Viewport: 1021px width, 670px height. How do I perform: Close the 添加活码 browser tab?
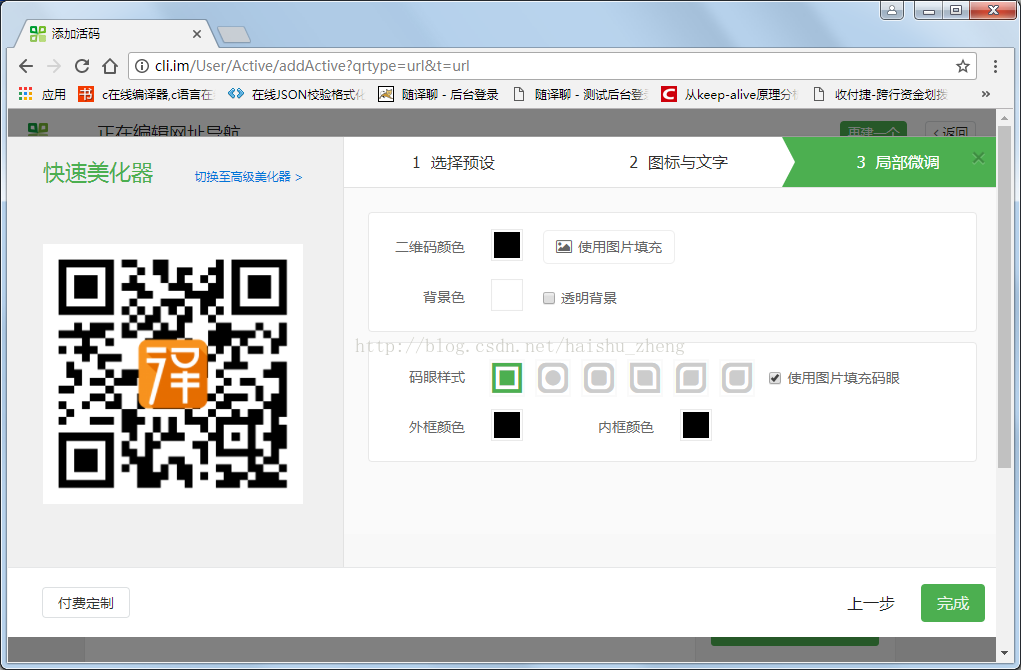pyautogui.click(x=197, y=34)
